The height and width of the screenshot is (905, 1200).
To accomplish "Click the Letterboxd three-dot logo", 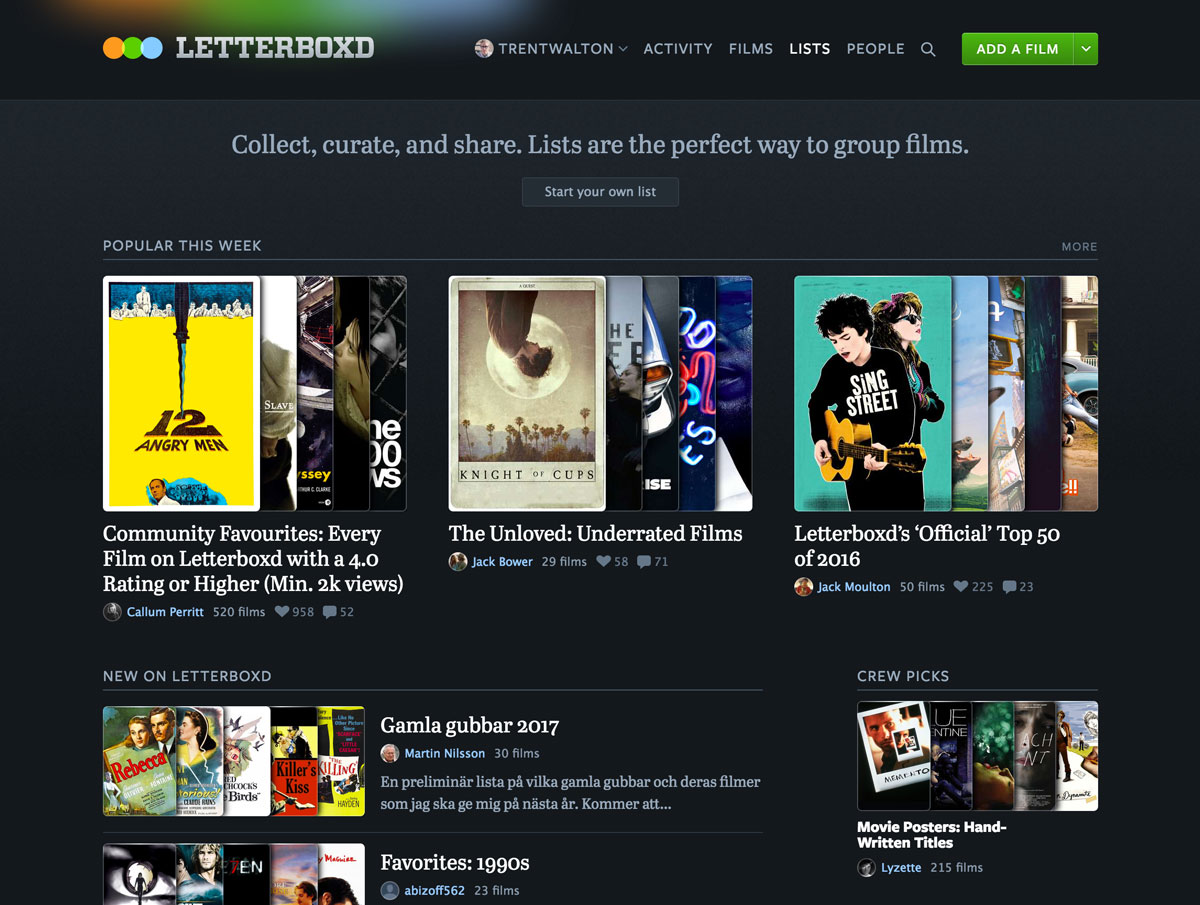I will (x=132, y=48).
